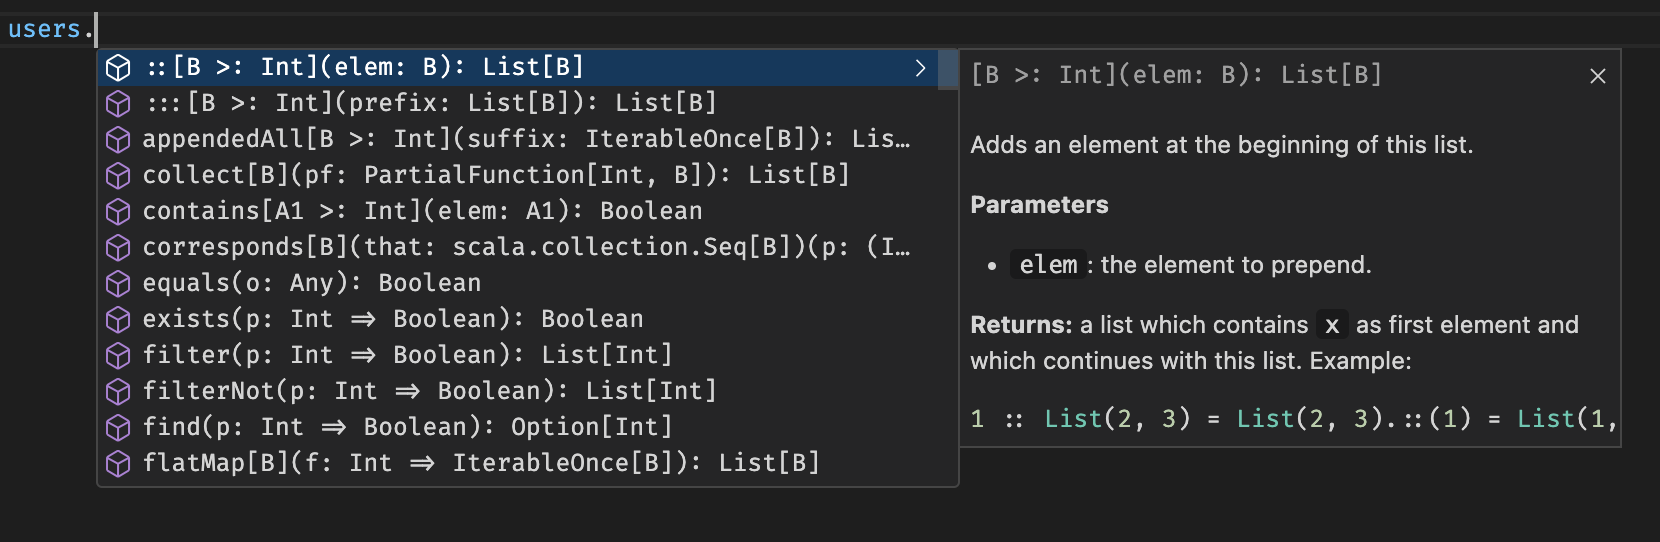Choose the filterNot completion item

point(429,391)
